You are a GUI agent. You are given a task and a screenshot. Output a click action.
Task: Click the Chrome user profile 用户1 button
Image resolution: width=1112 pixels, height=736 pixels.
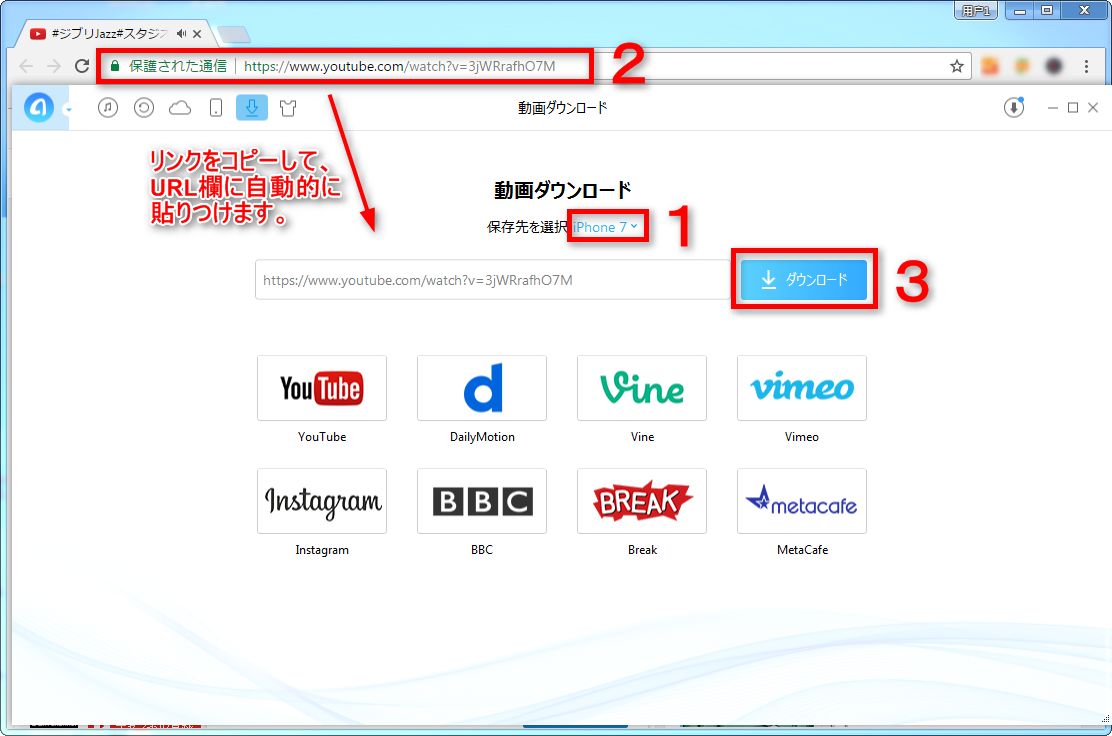click(976, 11)
